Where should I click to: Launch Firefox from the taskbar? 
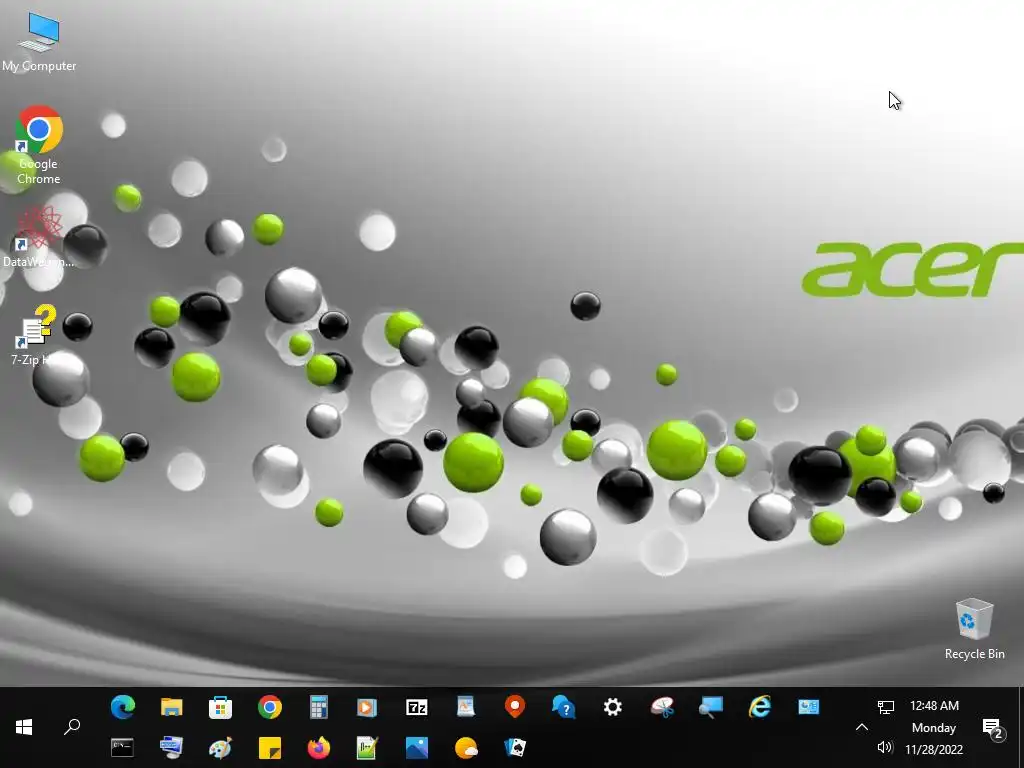(319, 748)
